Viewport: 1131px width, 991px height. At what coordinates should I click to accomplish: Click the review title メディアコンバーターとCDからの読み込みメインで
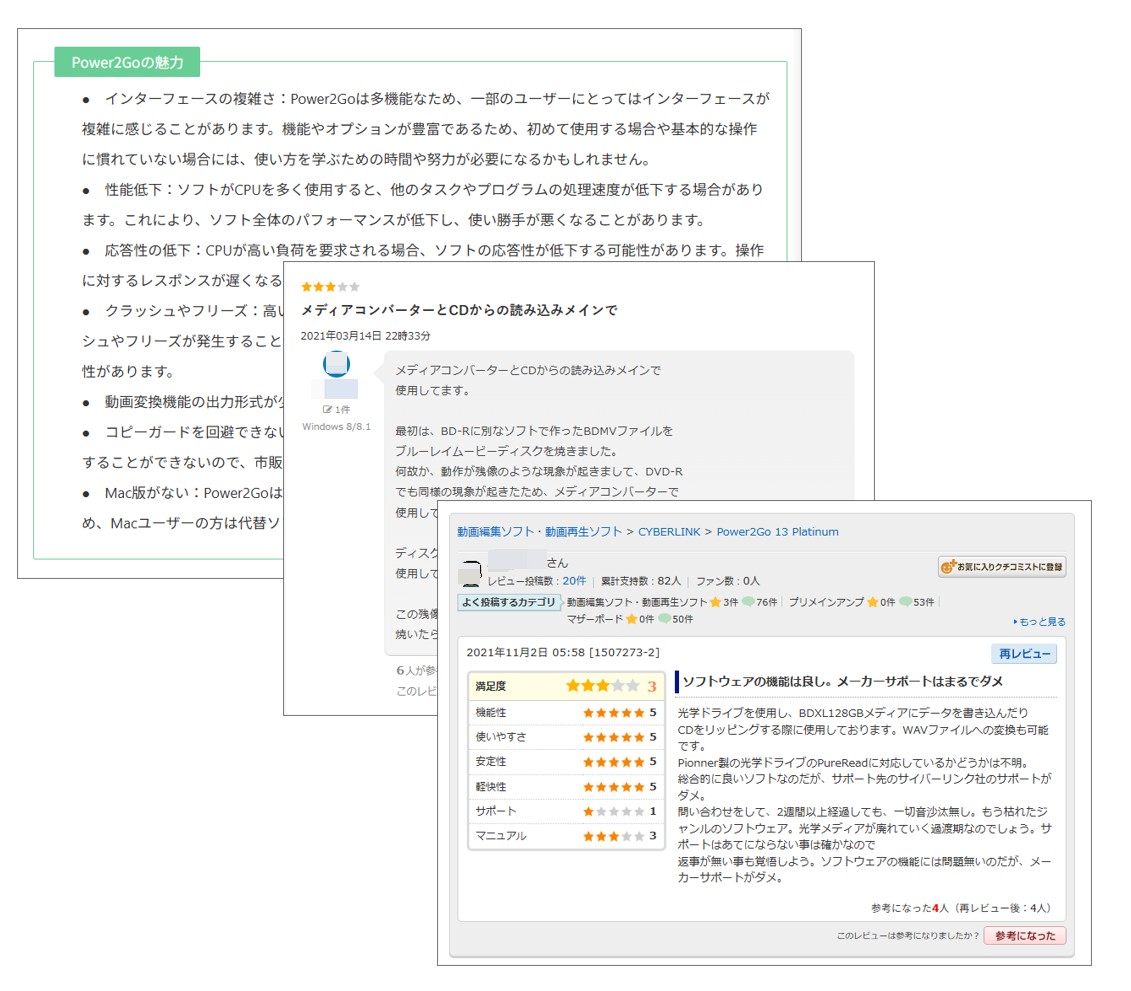click(459, 310)
